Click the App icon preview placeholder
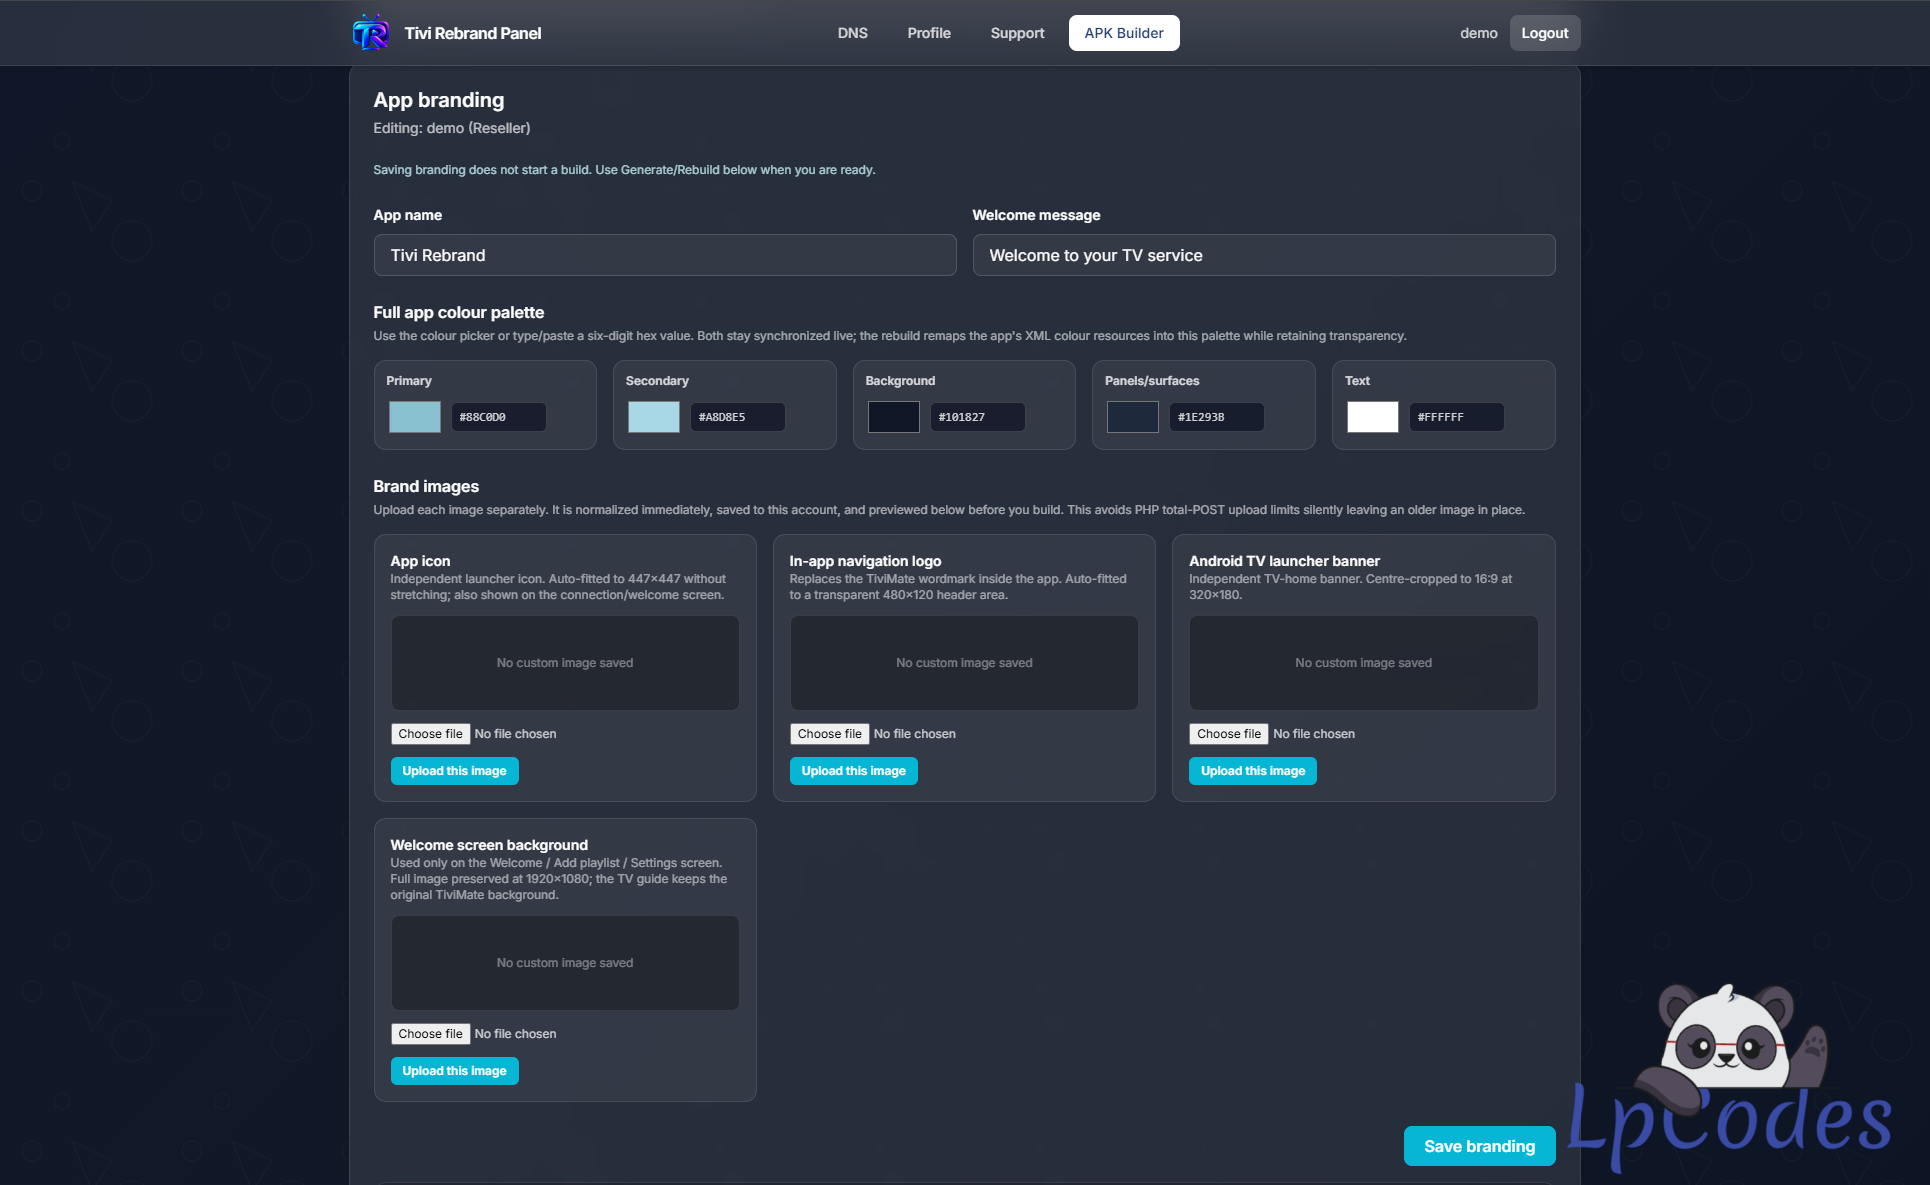1930x1185 pixels. click(x=565, y=663)
